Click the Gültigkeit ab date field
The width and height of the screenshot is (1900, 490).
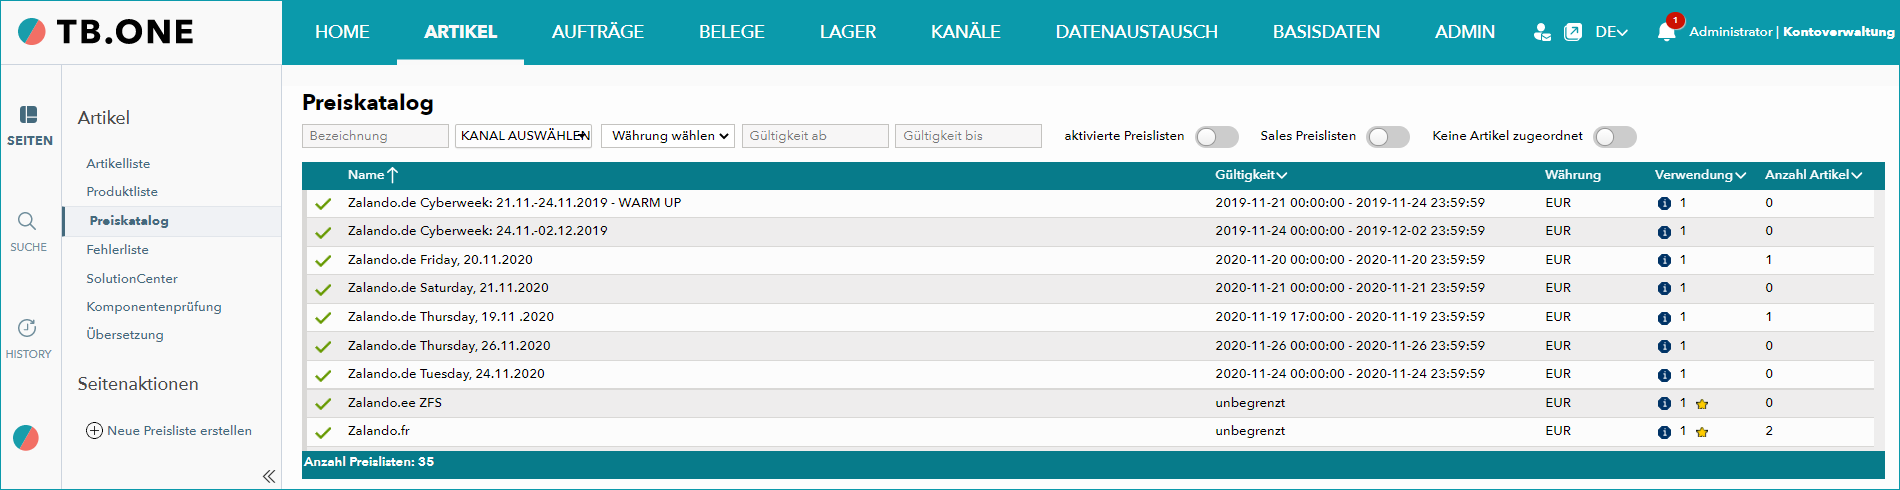(815, 136)
